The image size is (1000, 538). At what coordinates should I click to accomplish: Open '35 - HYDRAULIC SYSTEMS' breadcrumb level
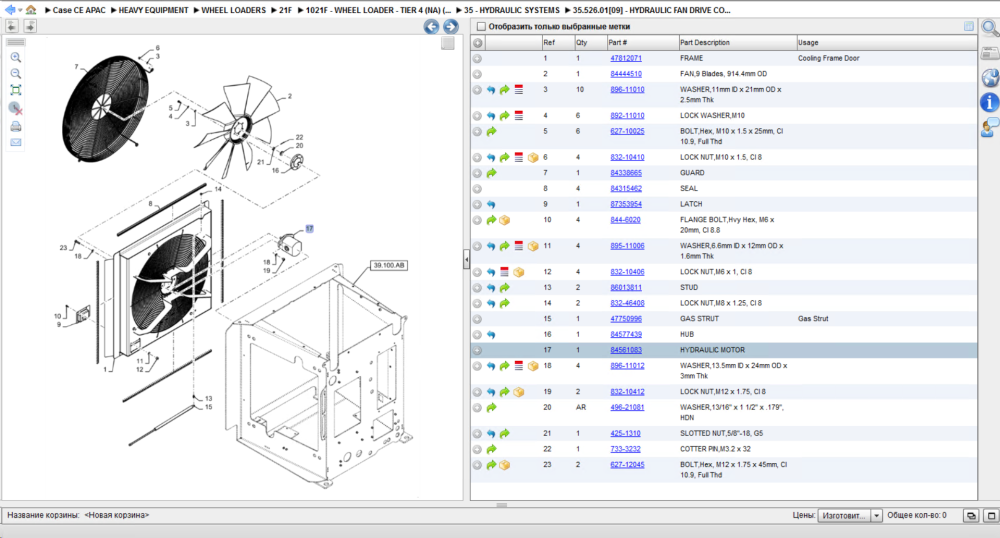[x=511, y=10]
